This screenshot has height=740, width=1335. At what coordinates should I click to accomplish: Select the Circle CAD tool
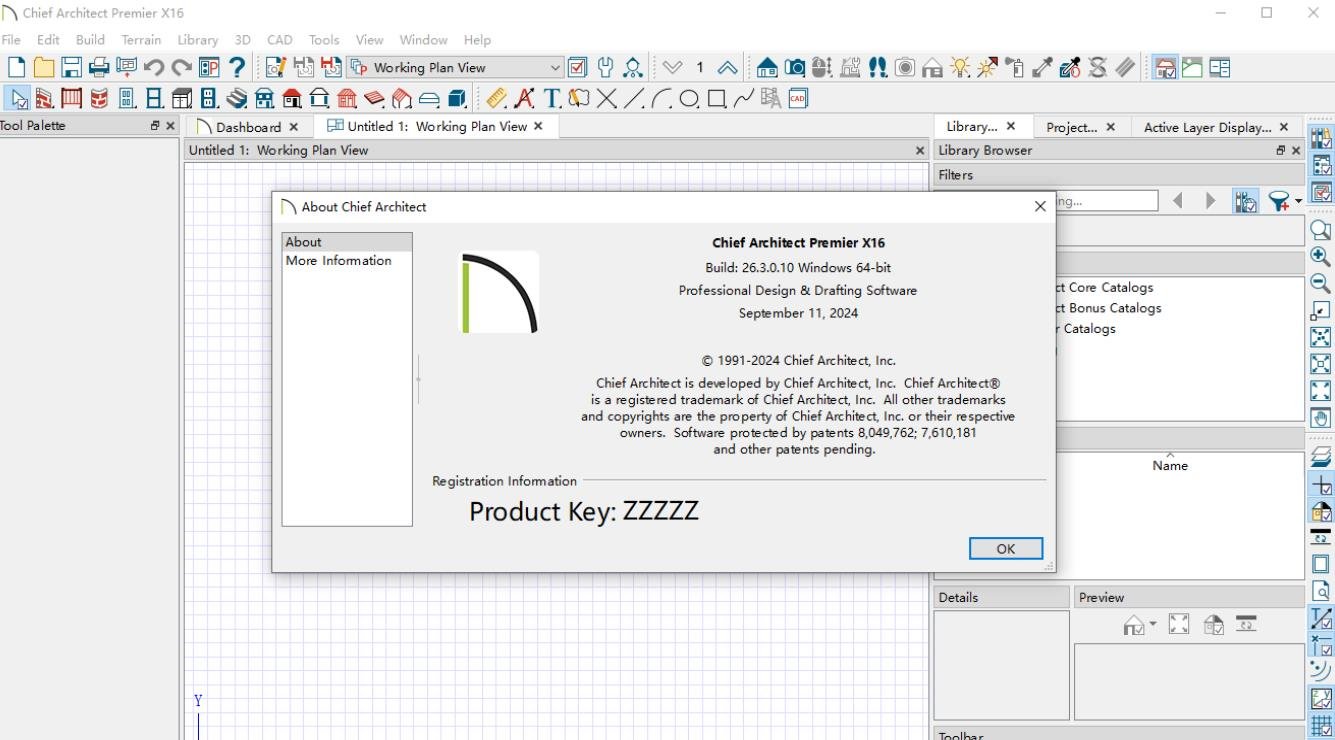(688, 98)
